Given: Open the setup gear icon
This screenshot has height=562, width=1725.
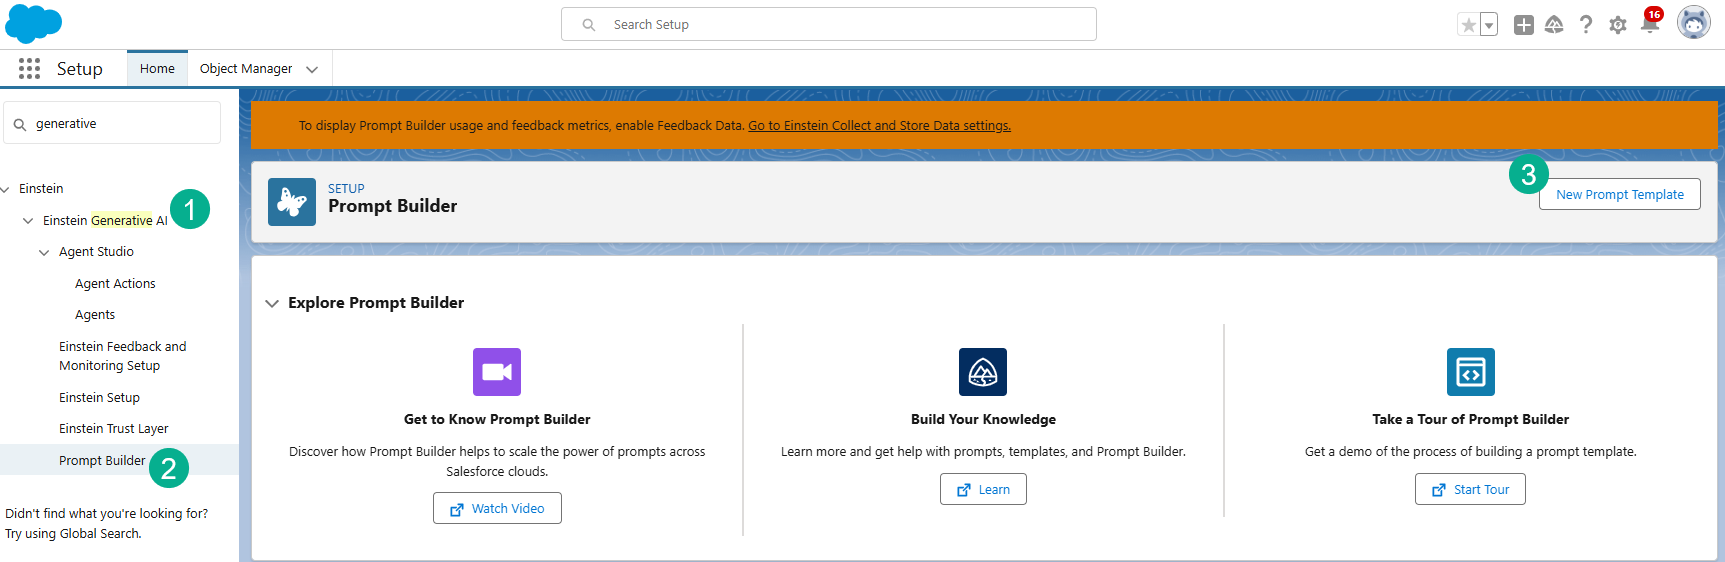Looking at the screenshot, I should tap(1618, 25).
